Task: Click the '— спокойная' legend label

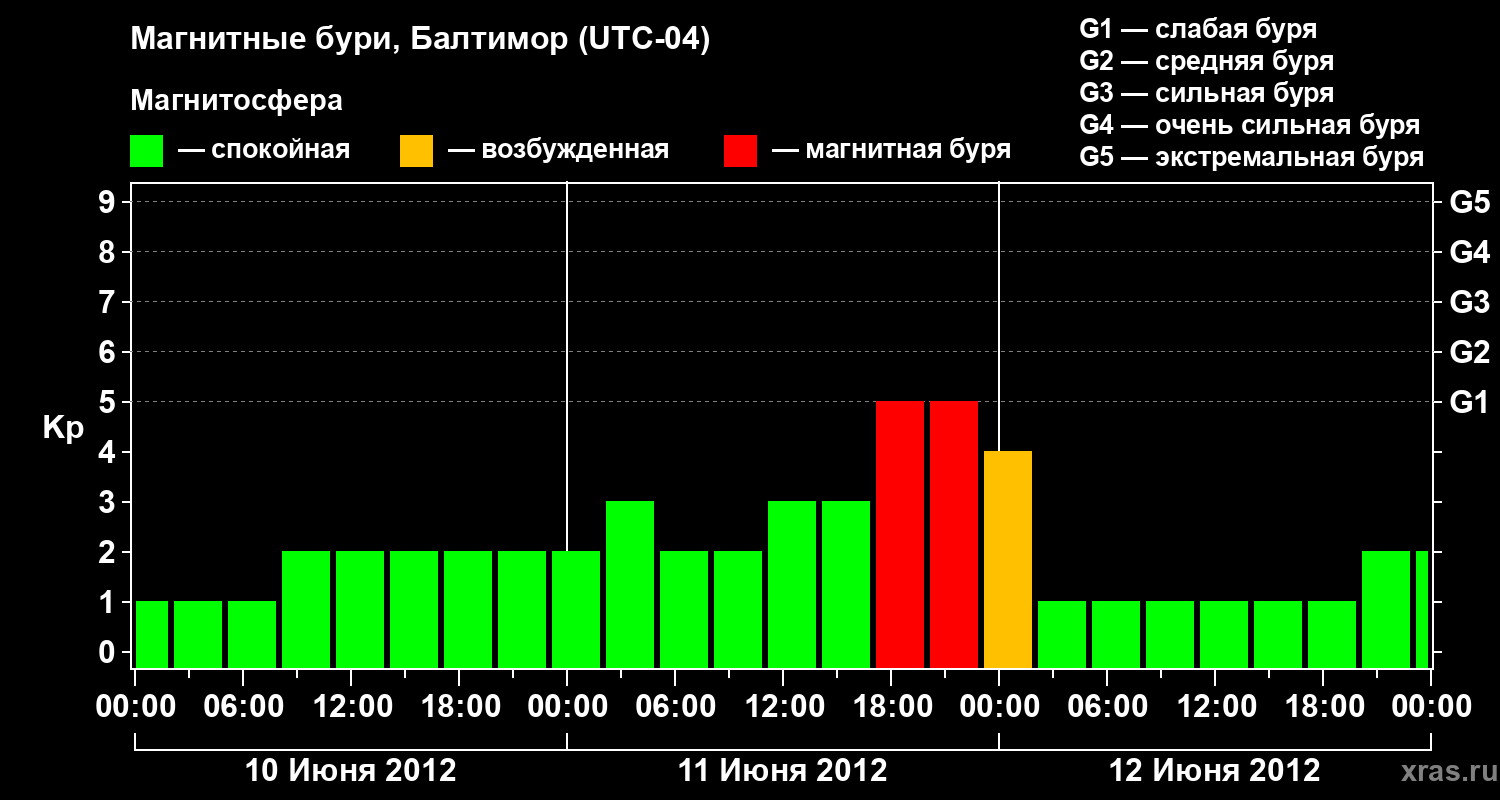Action: point(264,150)
